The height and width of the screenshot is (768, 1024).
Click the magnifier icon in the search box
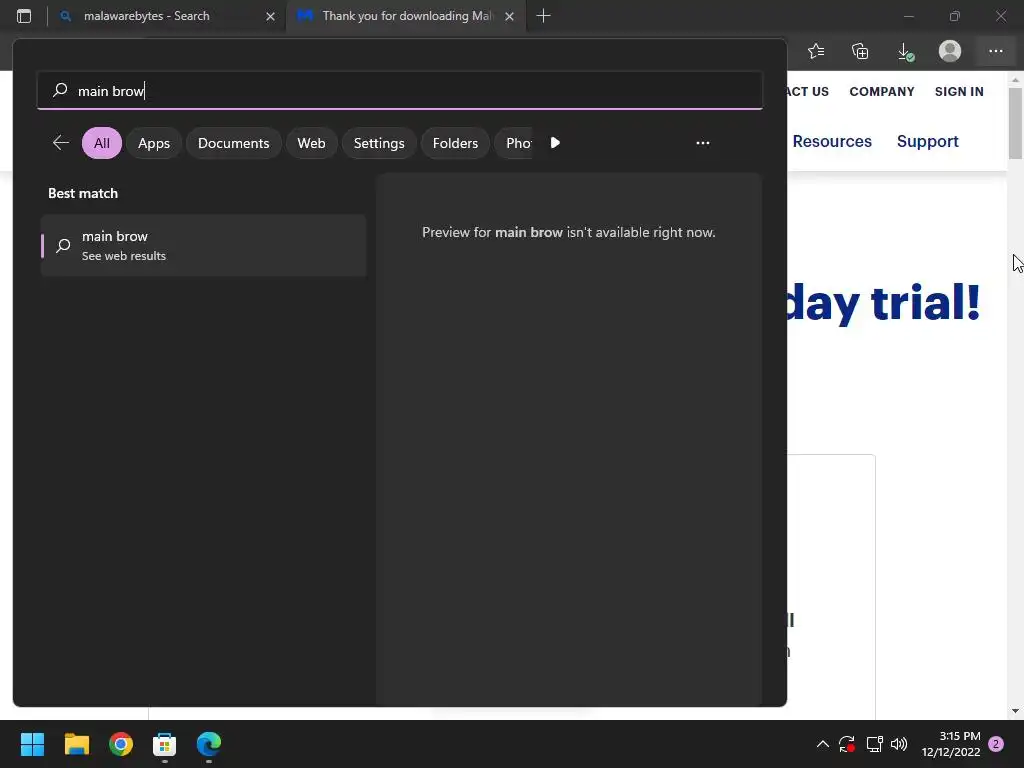[x=60, y=90]
